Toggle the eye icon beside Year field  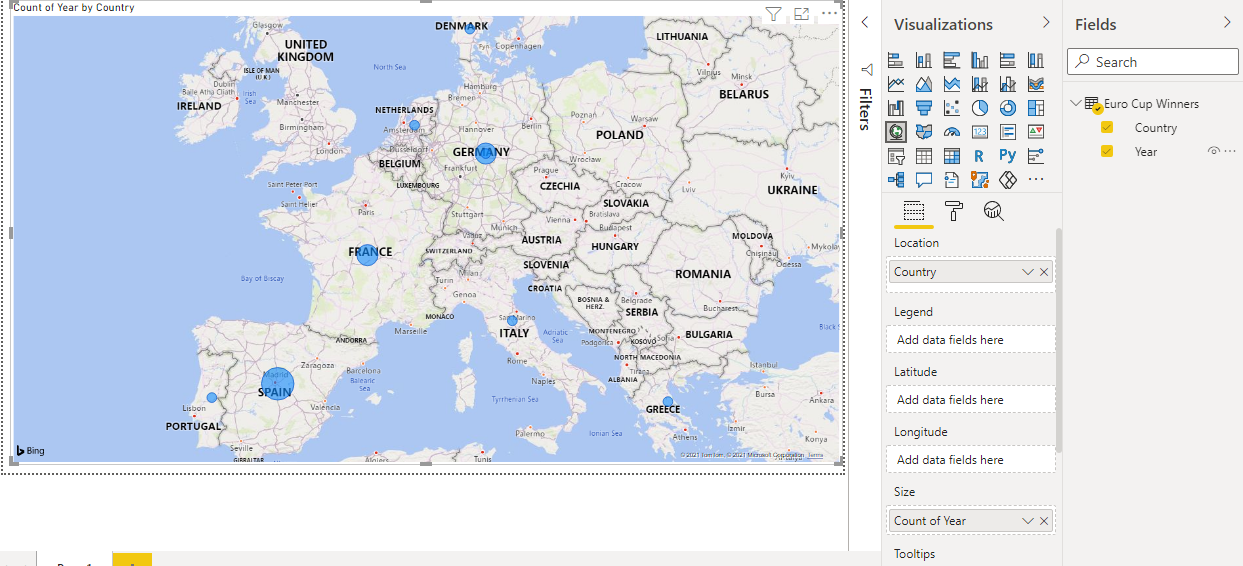(x=1214, y=151)
